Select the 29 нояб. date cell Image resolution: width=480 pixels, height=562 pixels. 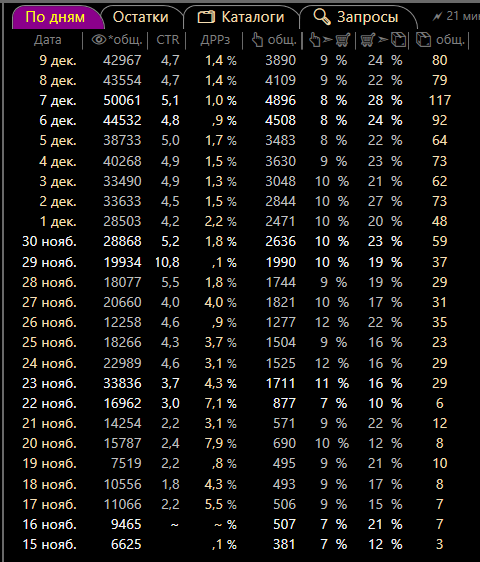[x=49, y=262]
